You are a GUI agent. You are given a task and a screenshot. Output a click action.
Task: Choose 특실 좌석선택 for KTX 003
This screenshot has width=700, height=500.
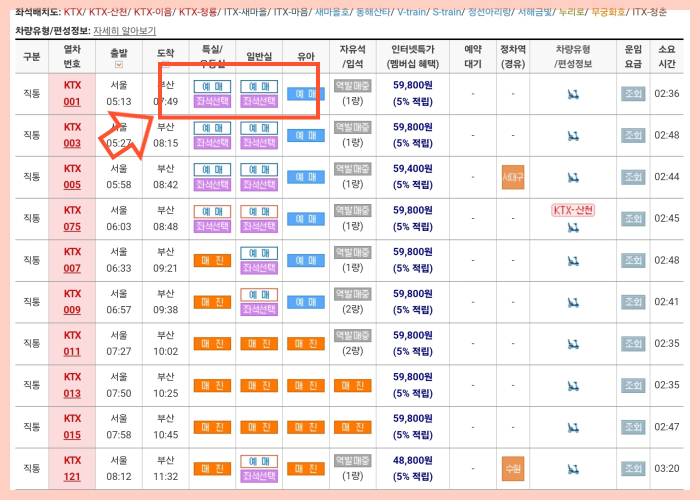pyautogui.click(x=212, y=143)
